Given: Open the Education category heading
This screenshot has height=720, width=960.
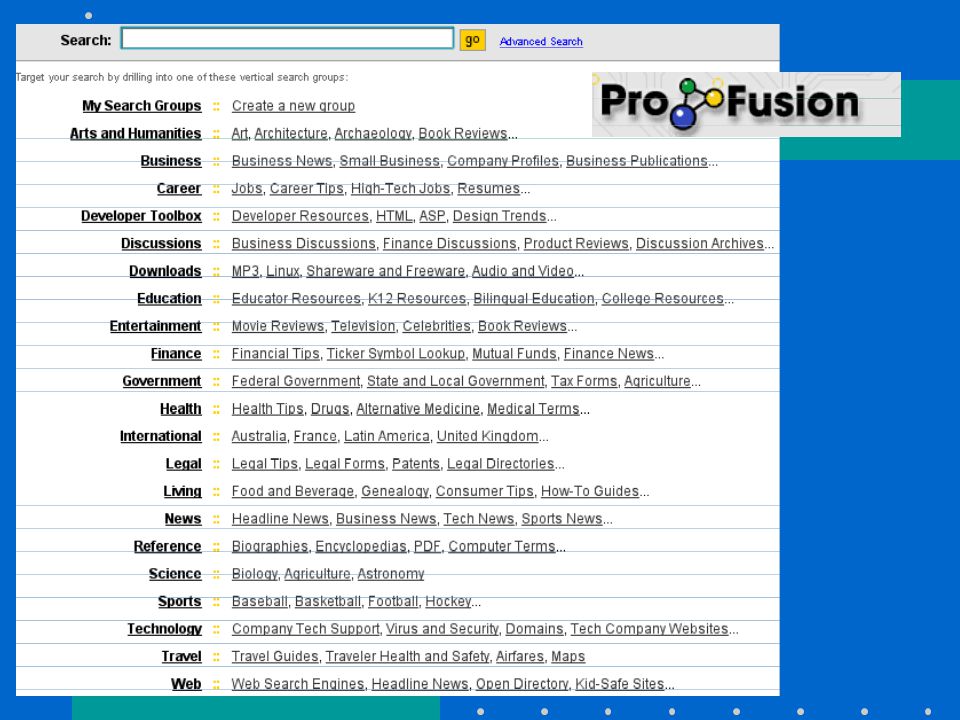Looking at the screenshot, I should [x=169, y=299].
